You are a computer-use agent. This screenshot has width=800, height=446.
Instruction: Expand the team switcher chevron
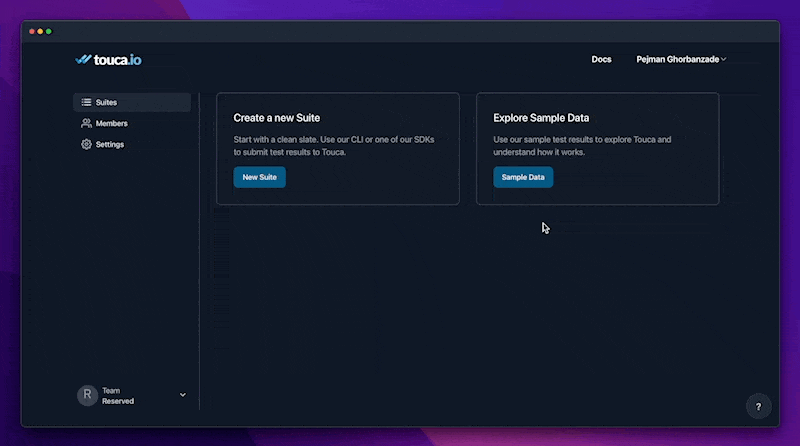183,395
